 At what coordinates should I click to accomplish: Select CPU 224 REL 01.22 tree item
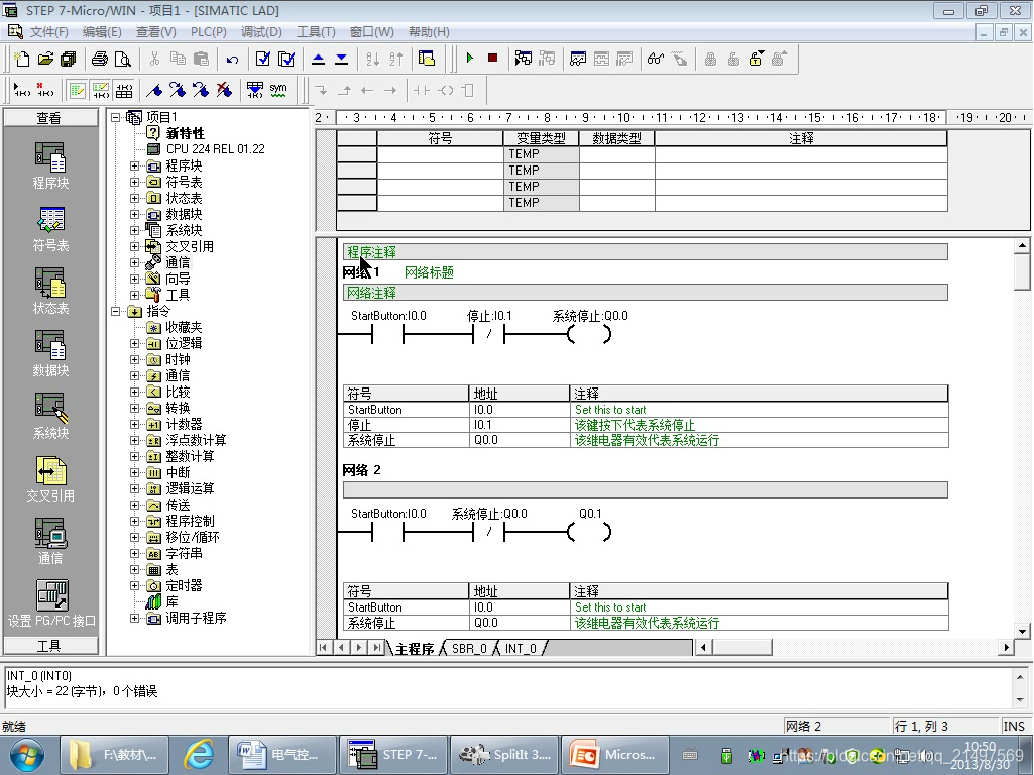click(215, 149)
